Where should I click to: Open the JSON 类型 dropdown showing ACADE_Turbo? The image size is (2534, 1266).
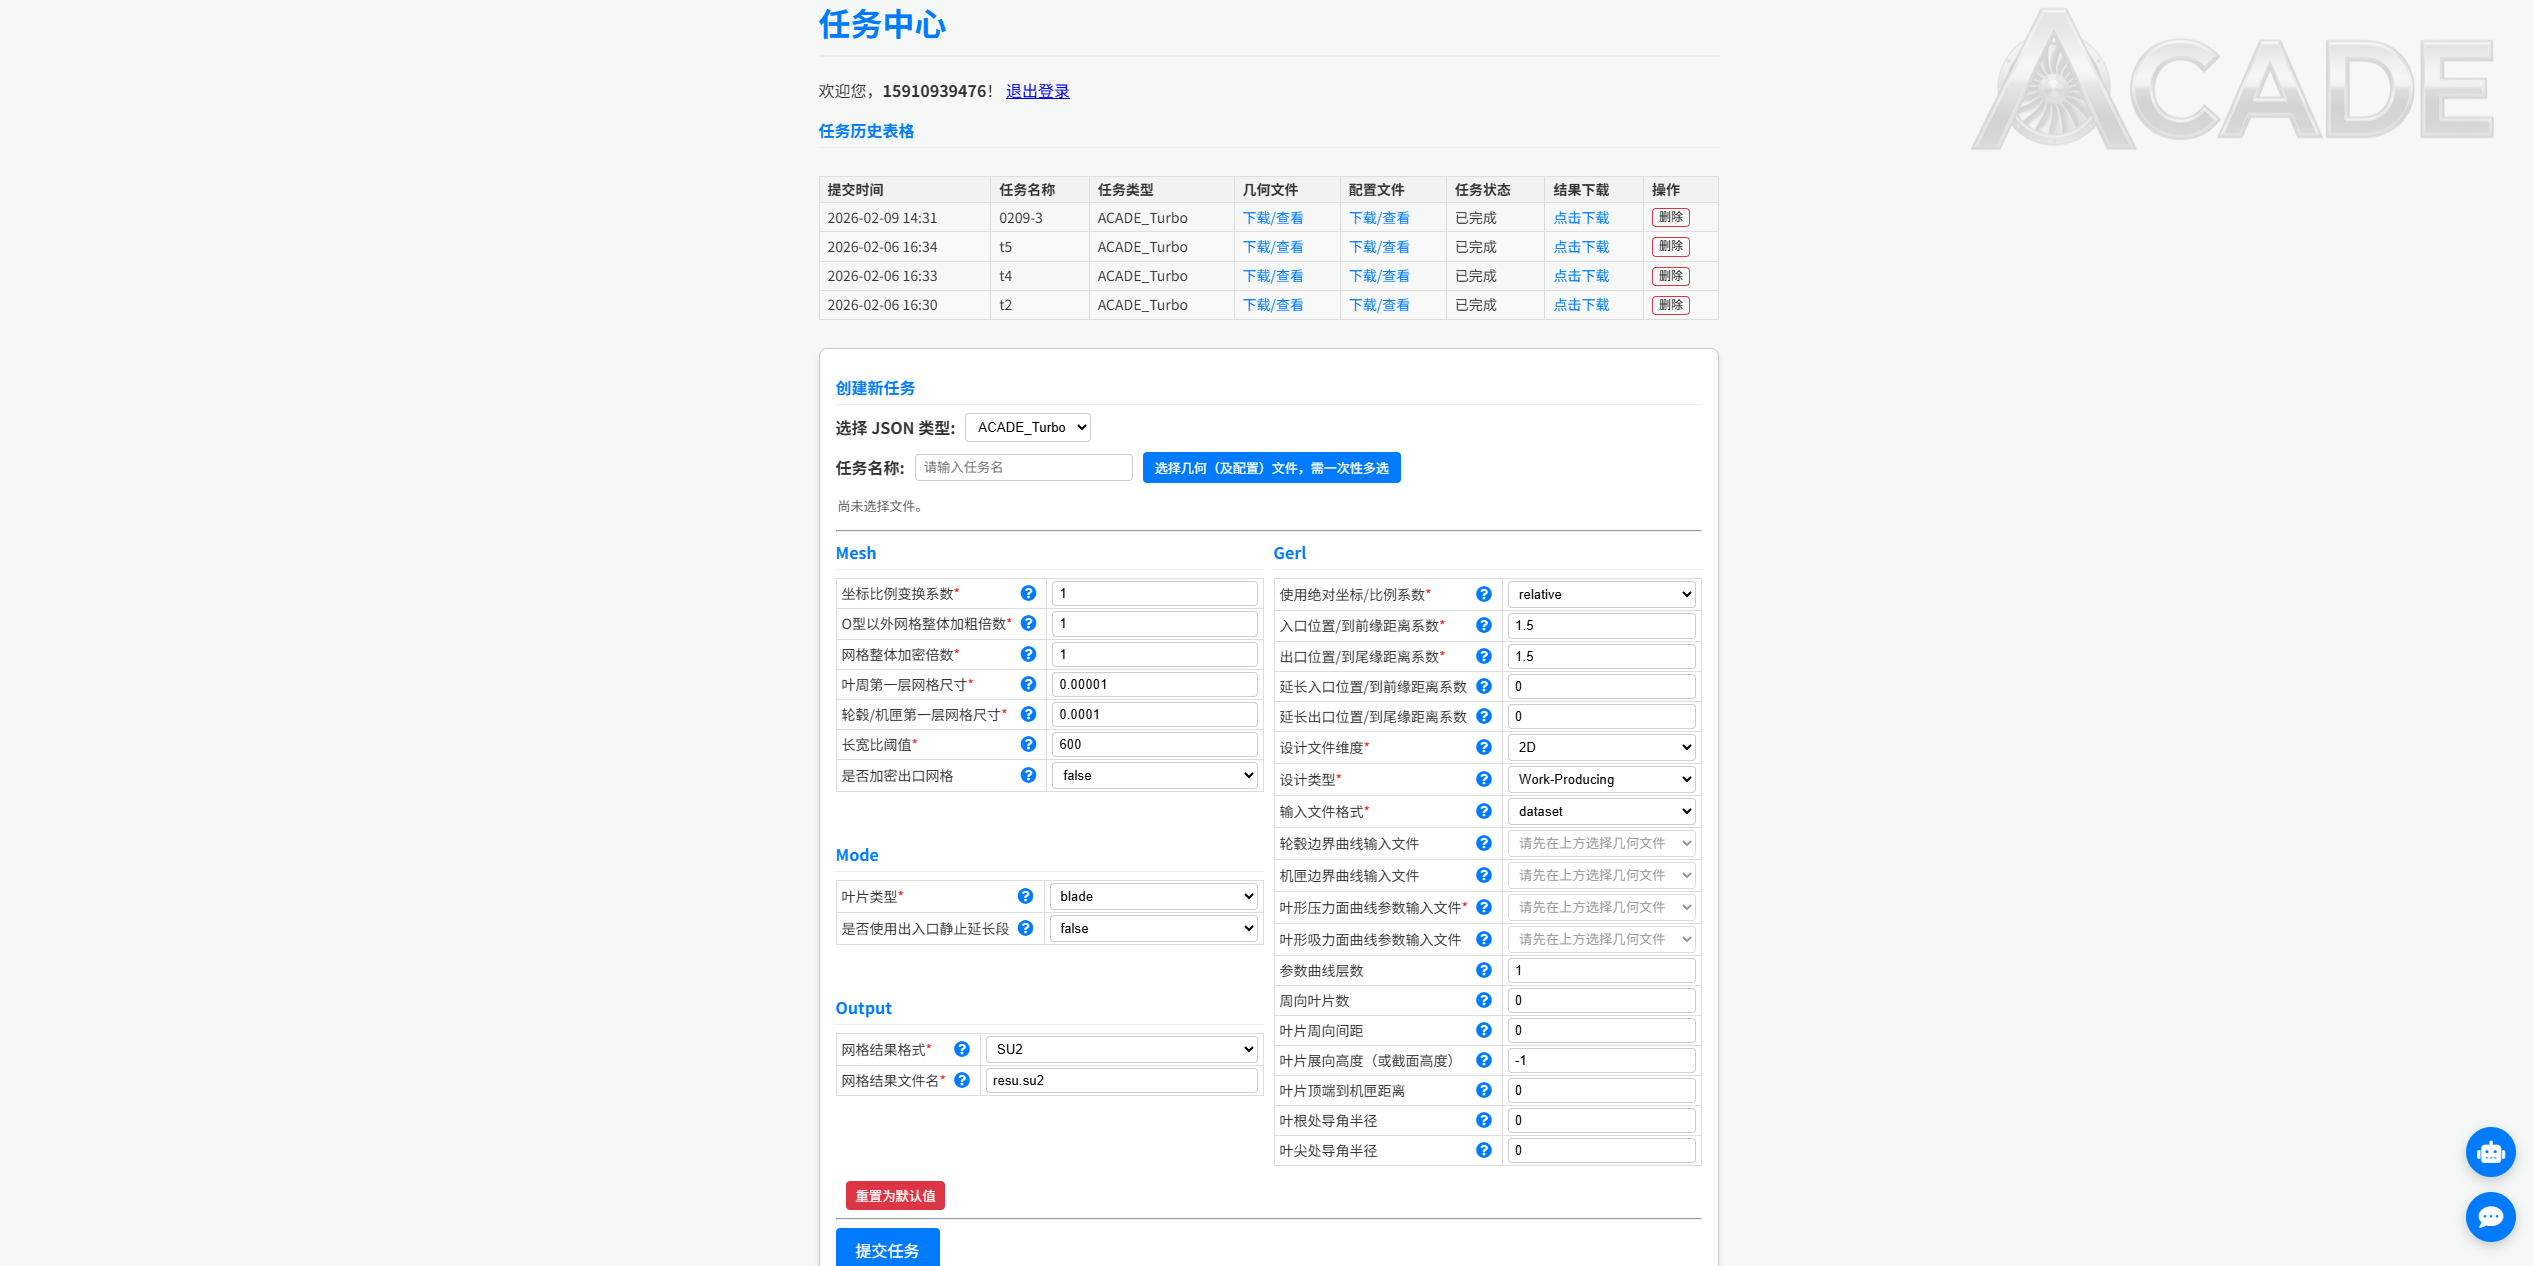pos(1028,427)
